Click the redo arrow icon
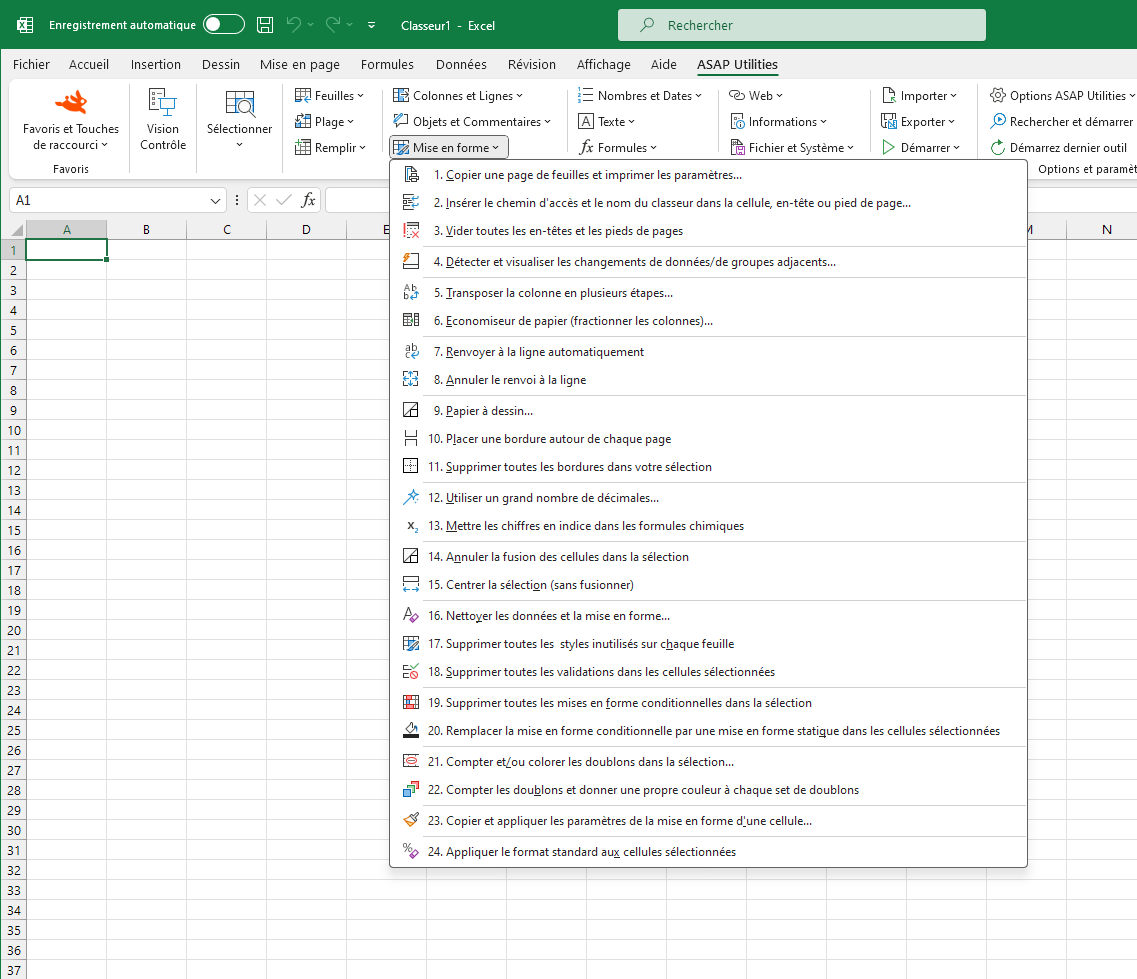This screenshot has height=979, width=1137. (333, 25)
